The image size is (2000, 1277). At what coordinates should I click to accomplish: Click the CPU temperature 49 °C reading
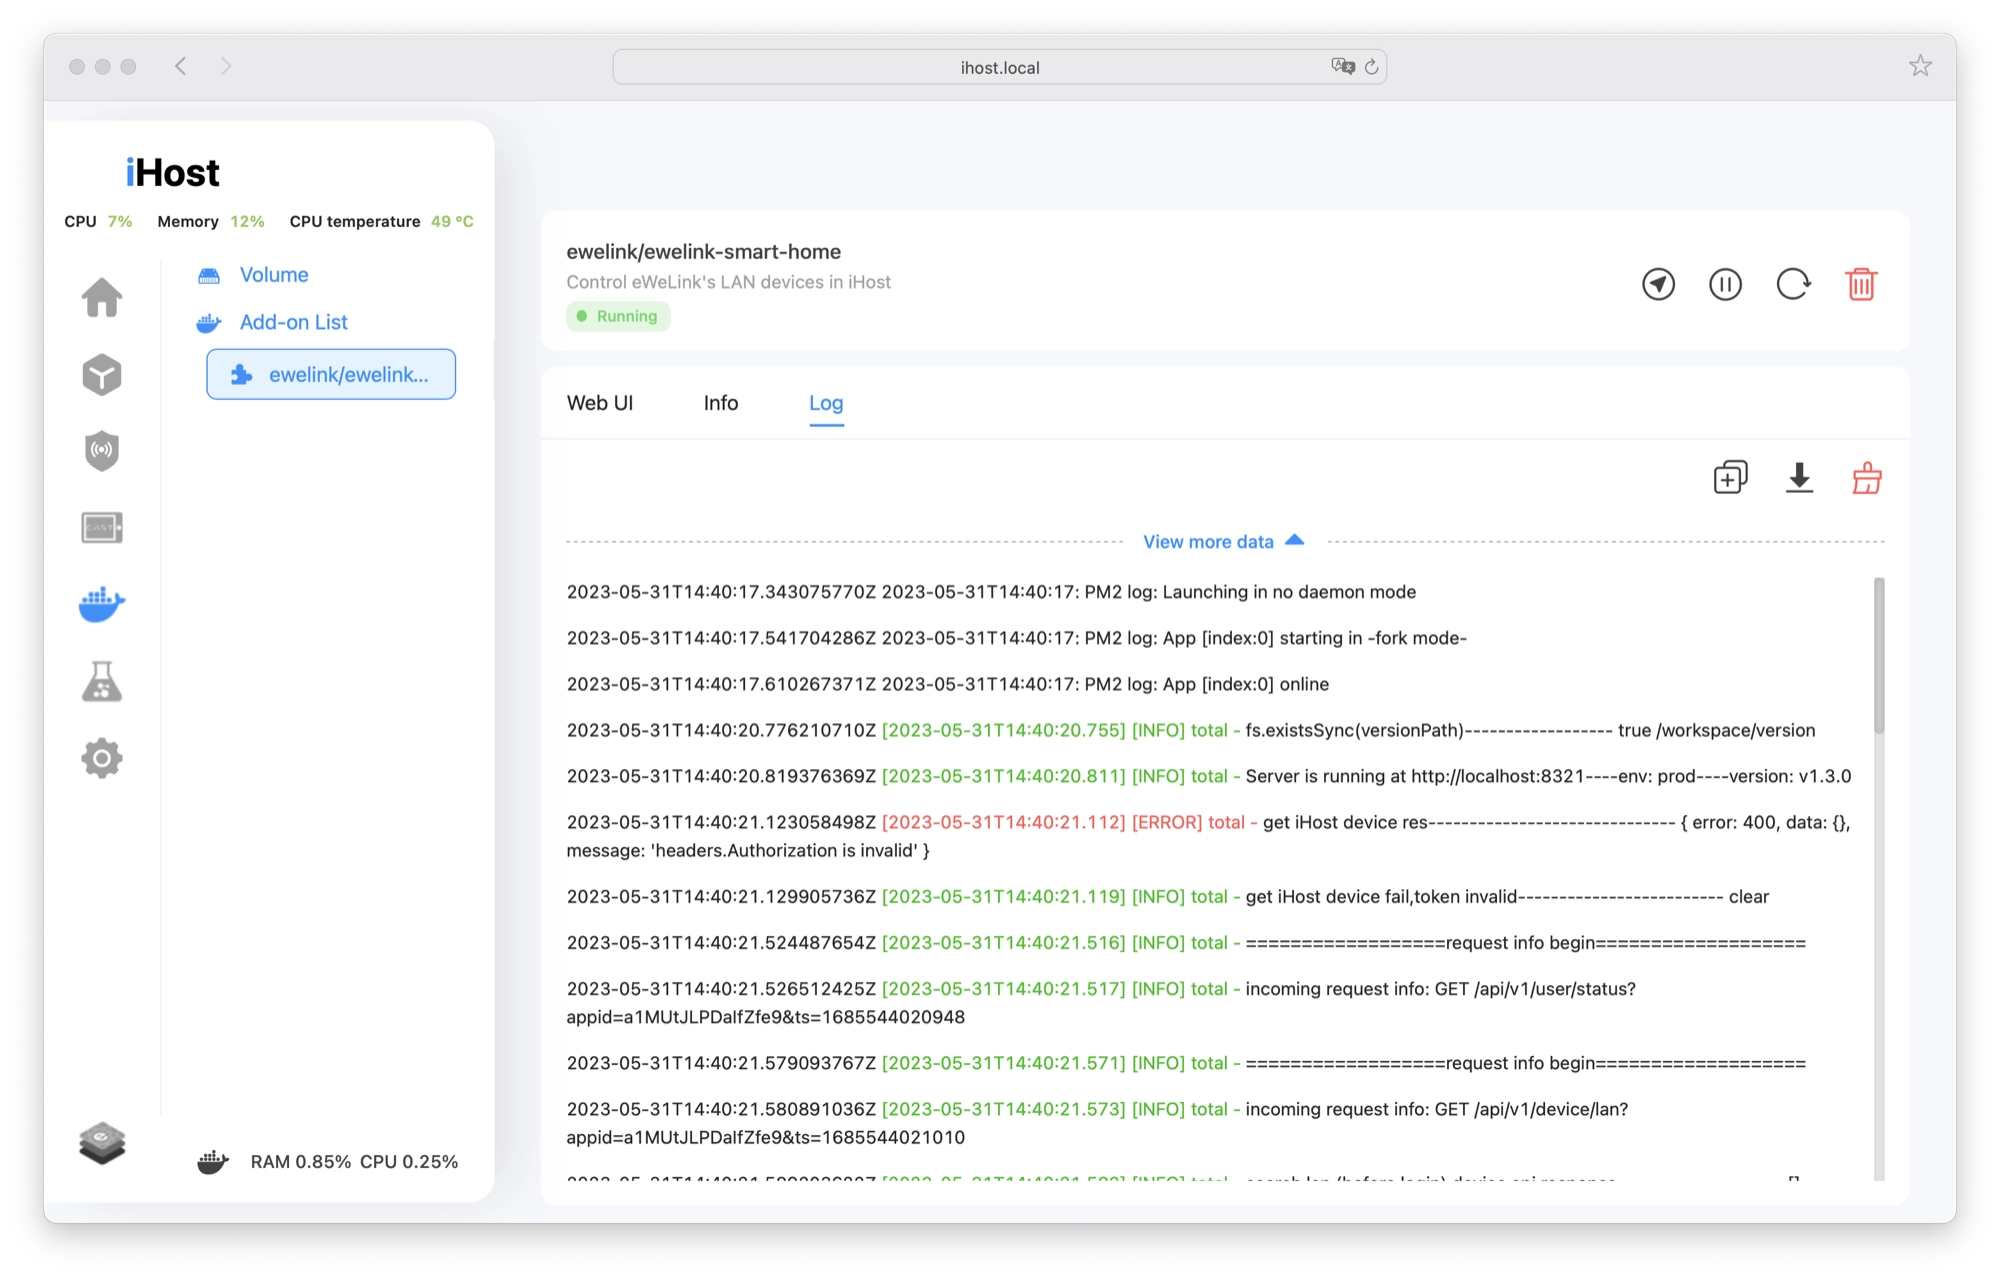pyautogui.click(x=381, y=221)
